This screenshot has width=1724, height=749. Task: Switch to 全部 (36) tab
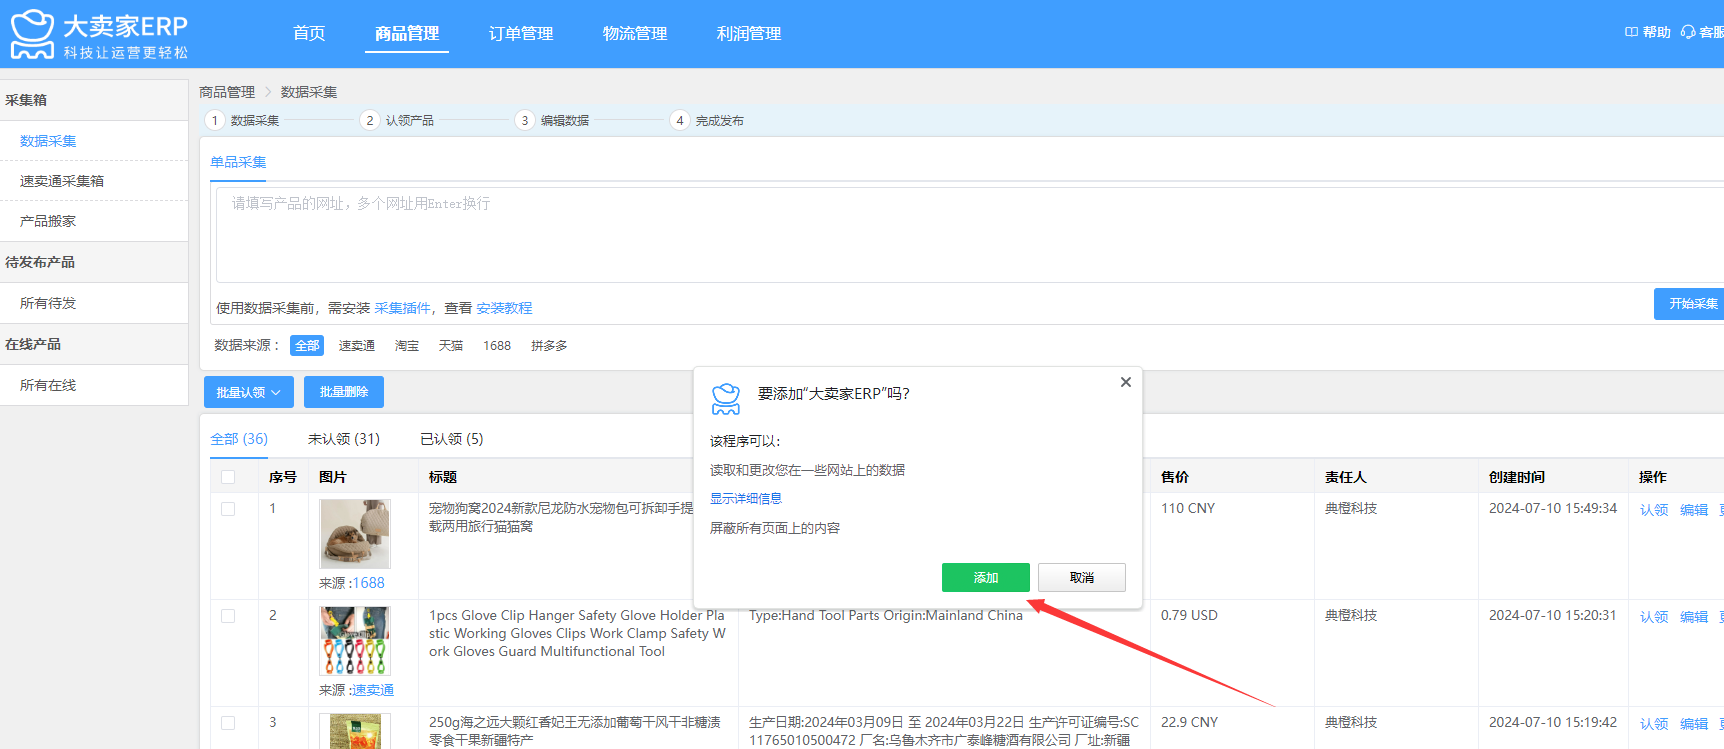tap(239, 439)
